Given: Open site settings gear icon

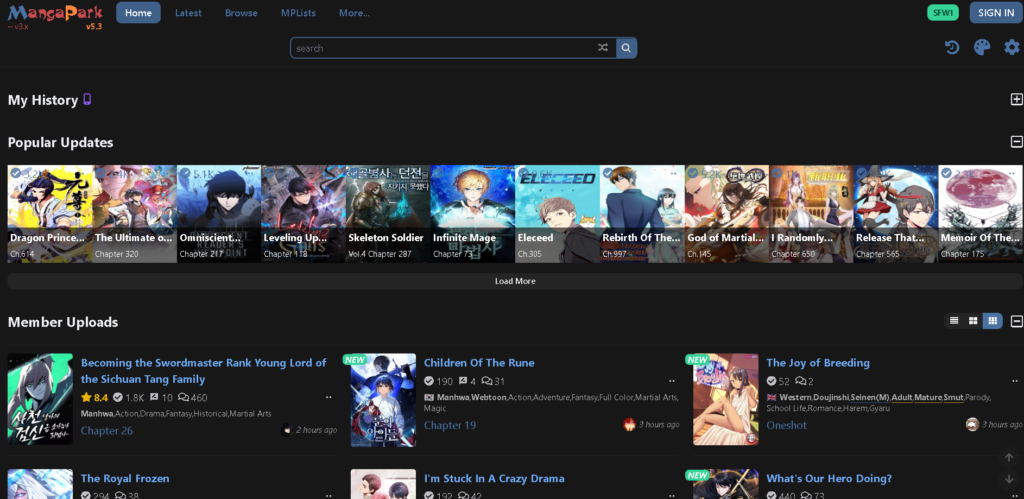Looking at the screenshot, I should [x=1012, y=48].
